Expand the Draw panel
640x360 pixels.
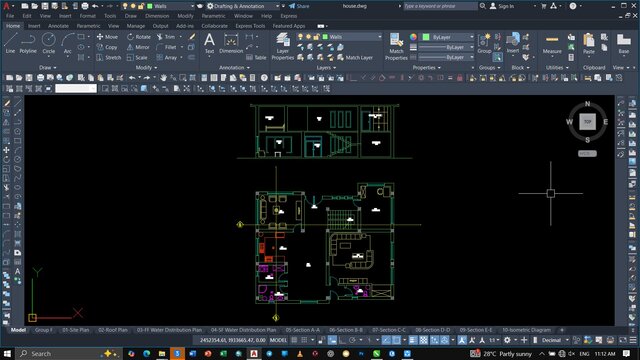tap(48, 68)
